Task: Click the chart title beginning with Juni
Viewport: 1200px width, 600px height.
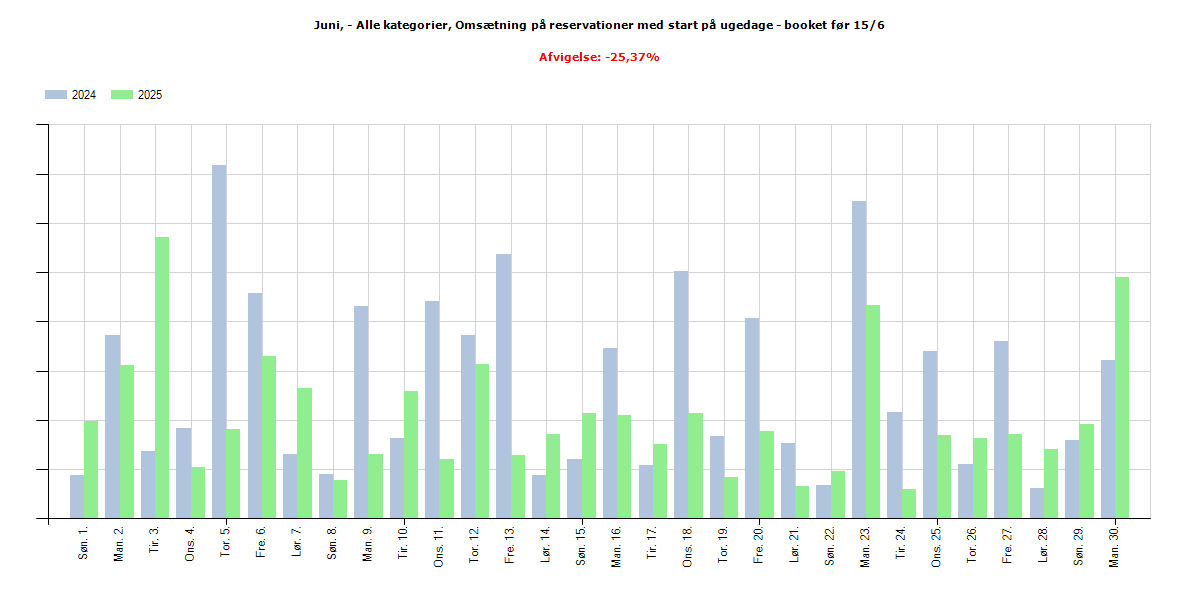Action: point(599,25)
